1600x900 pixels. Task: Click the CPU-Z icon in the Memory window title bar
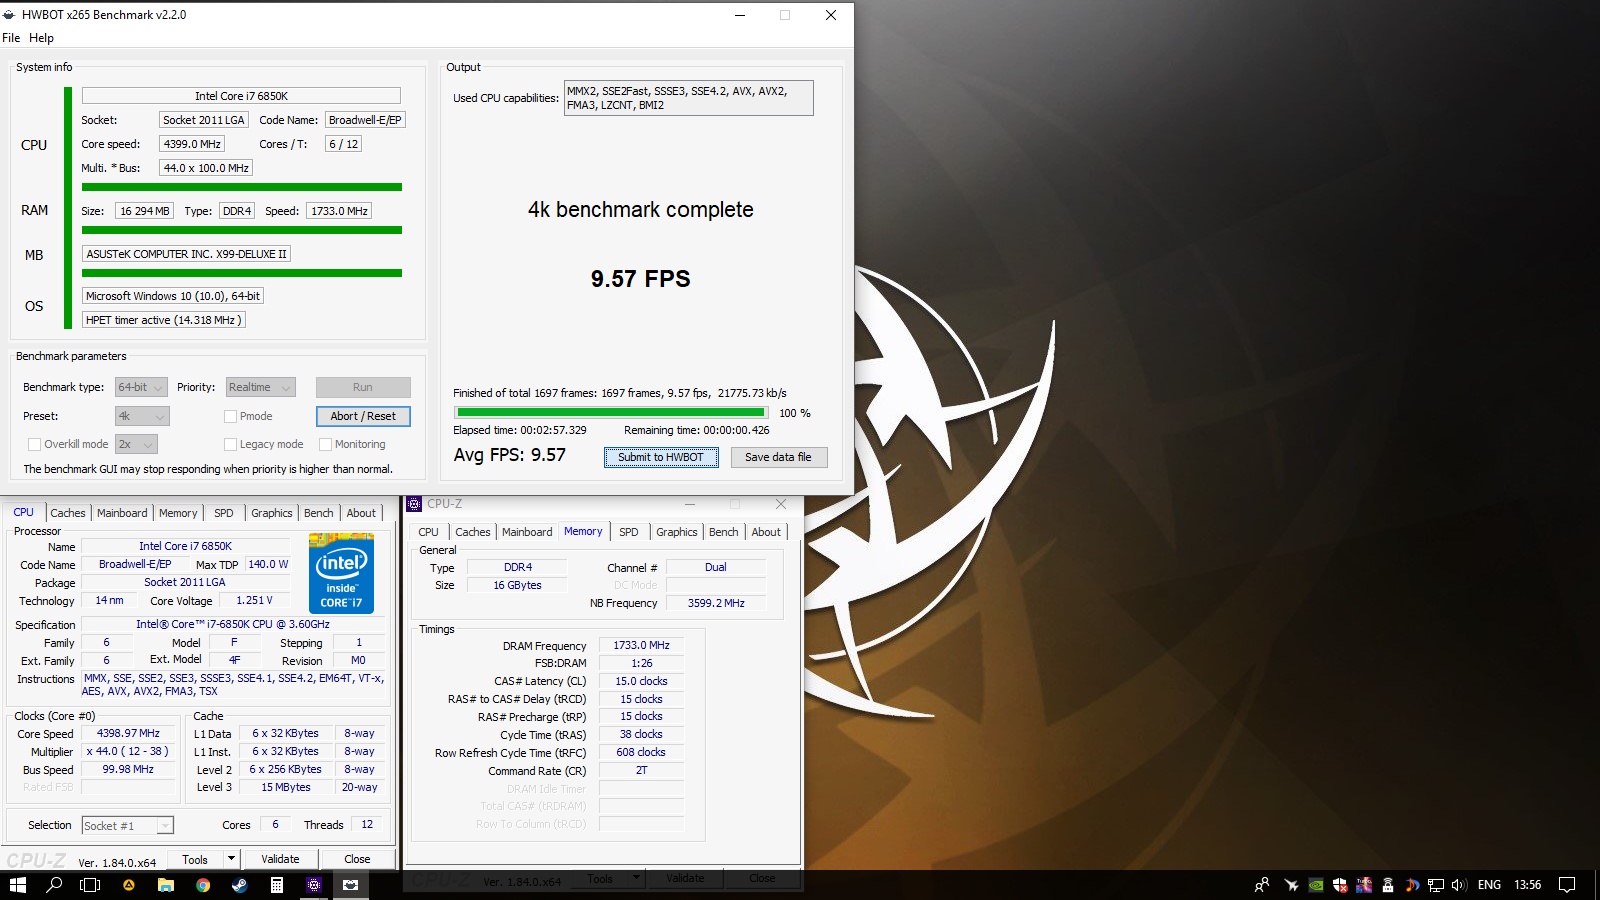click(414, 504)
